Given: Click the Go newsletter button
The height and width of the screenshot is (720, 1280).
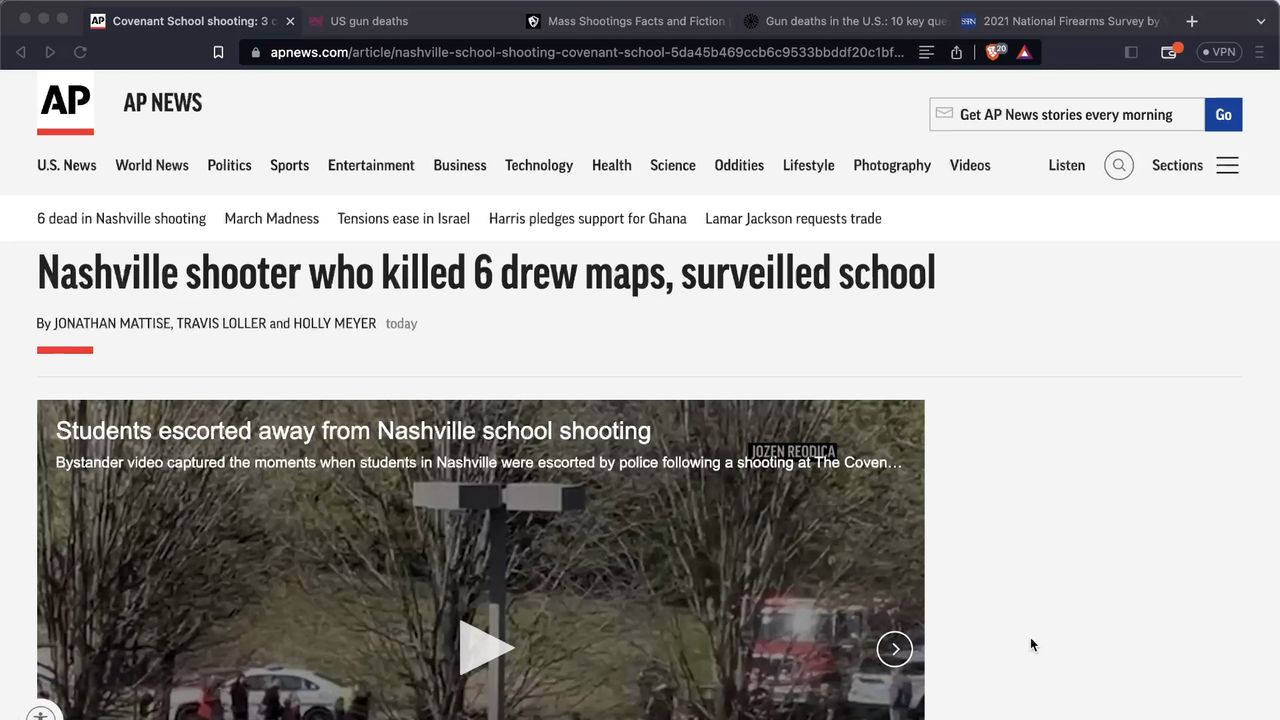Looking at the screenshot, I should point(1223,114).
